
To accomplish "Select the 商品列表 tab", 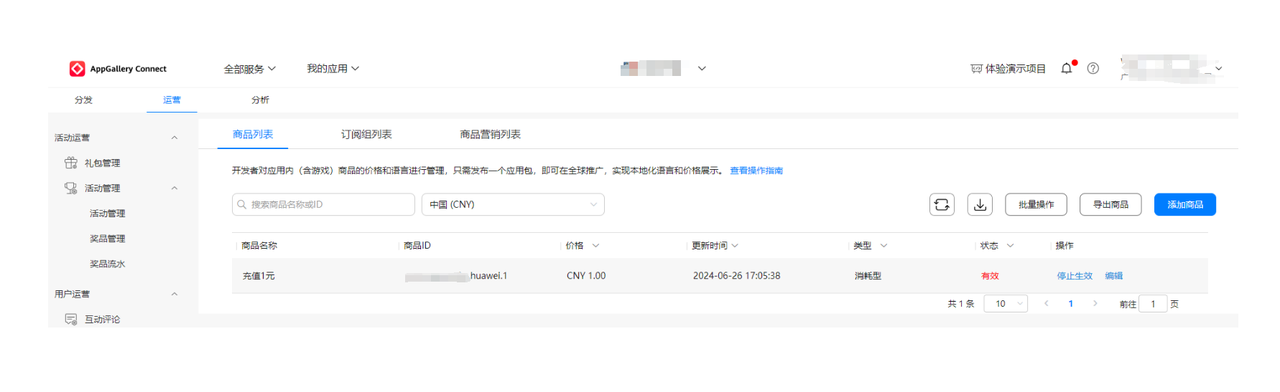I will [x=253, y=134].
